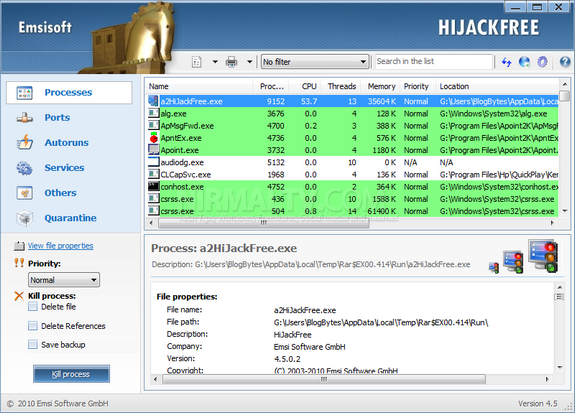Click the Kill process button
575x413 pixels.
coord(72,374)
